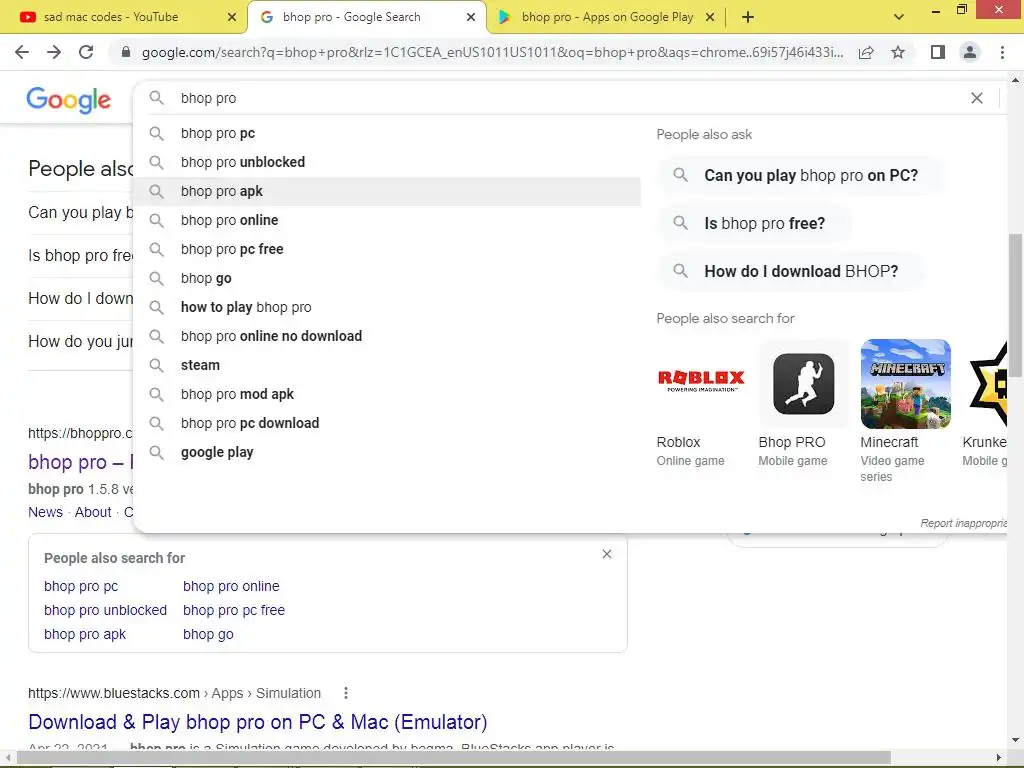Click the vertical page scrollbar
The height and width of the screenshot is (768, 1024).
(1015, 305)
